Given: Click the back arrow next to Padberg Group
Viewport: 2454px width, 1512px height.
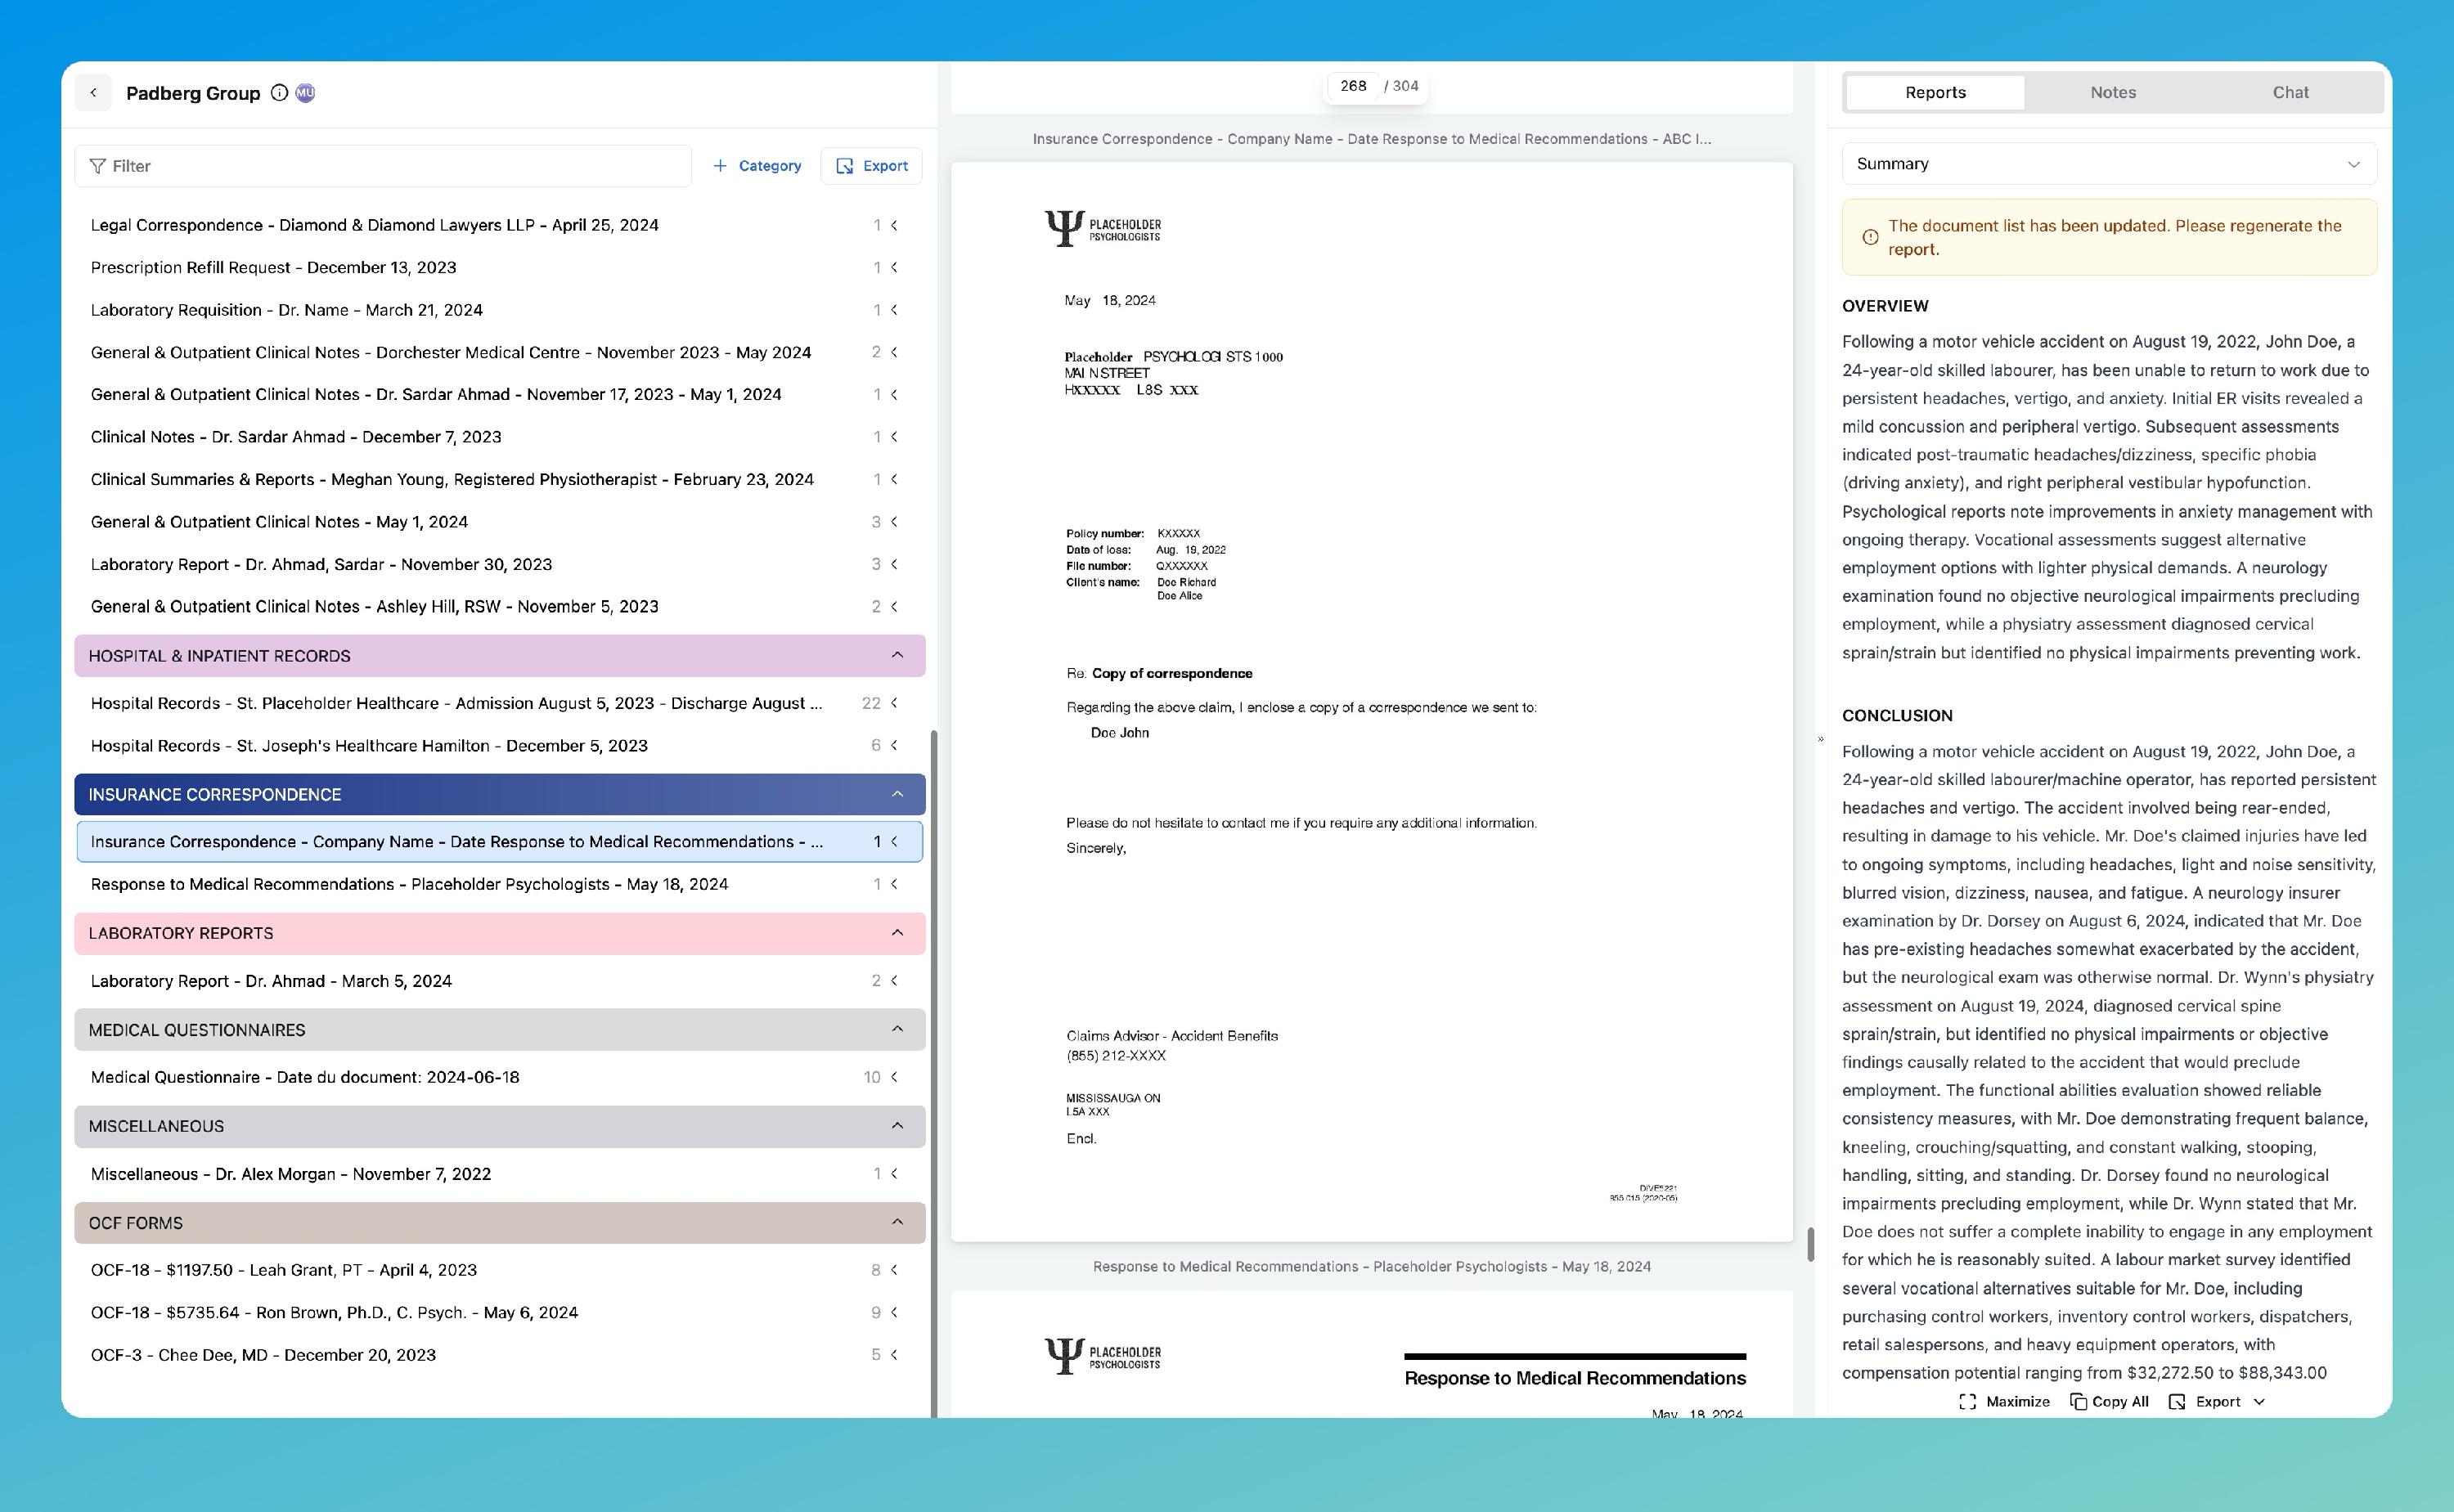Looking at the screenshot, I should click(x=93, y=93).
